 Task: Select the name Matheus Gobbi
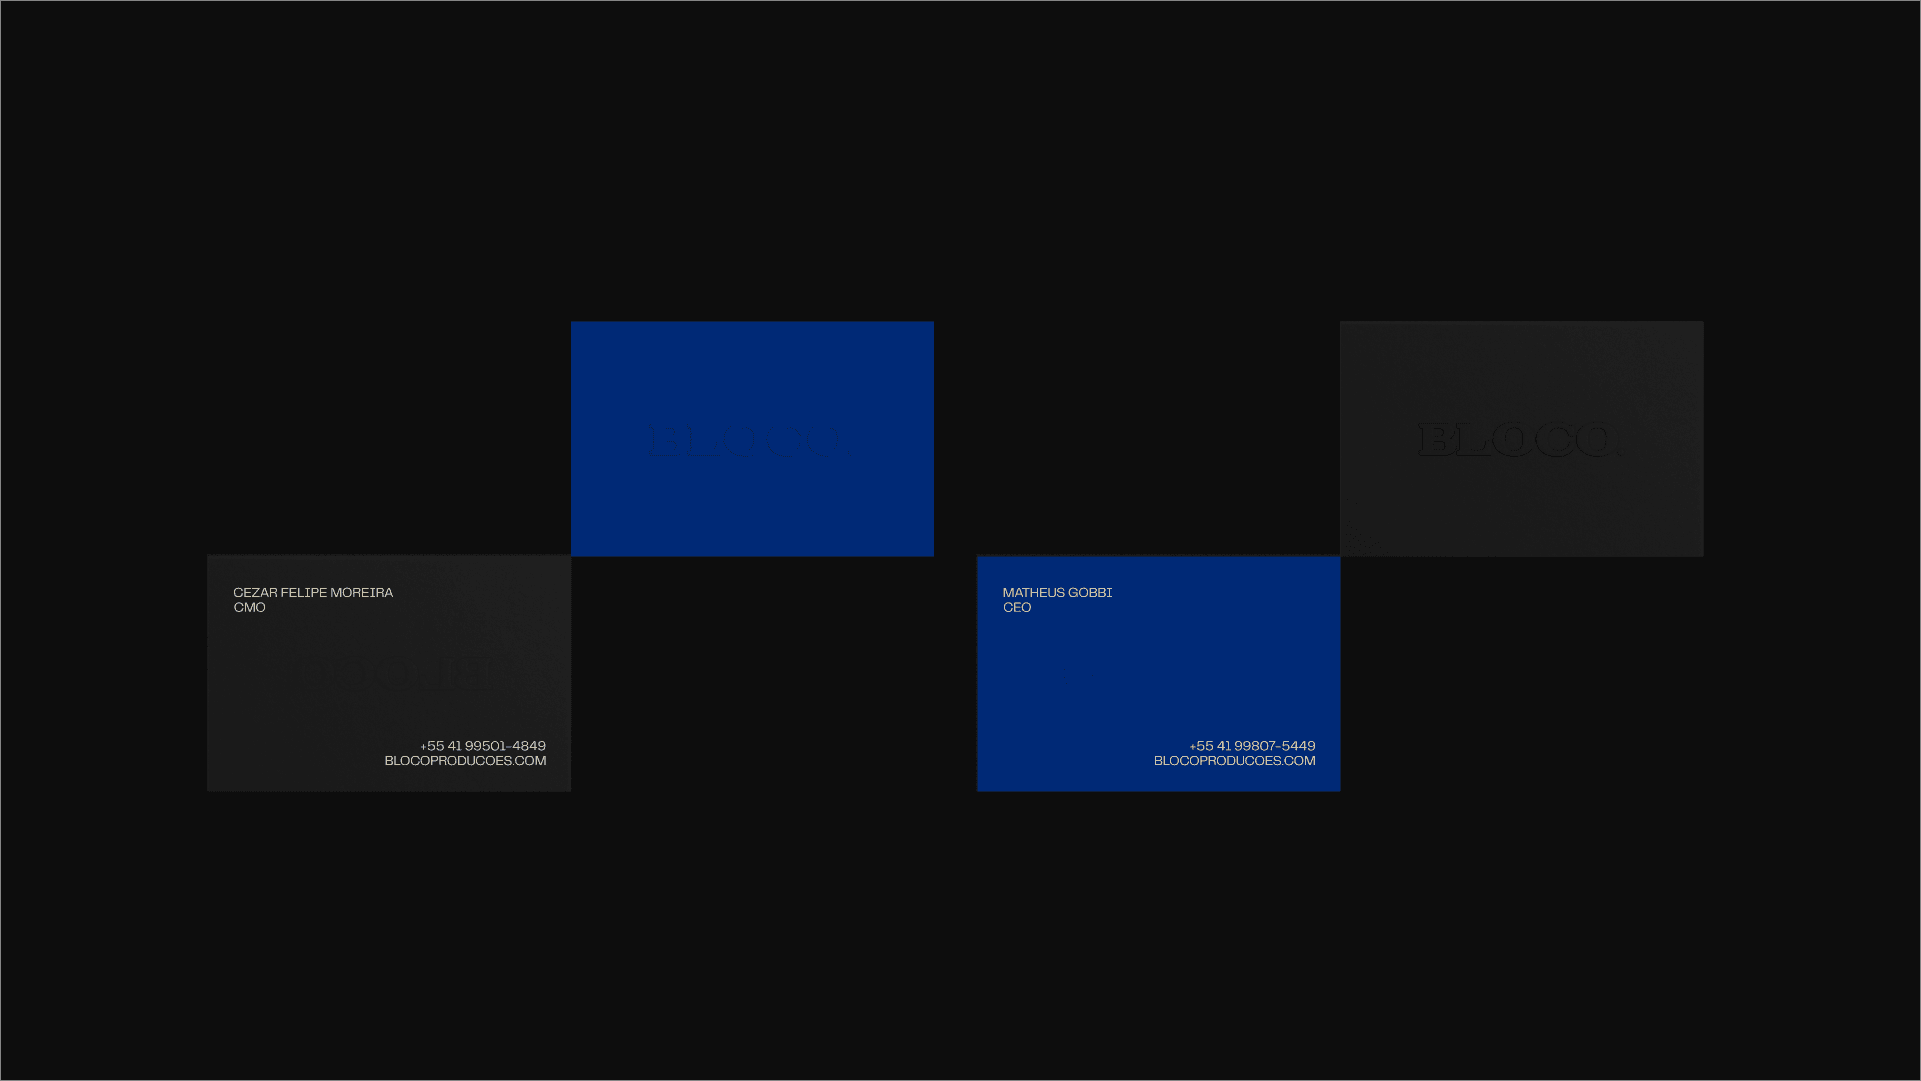[1057, 593]
